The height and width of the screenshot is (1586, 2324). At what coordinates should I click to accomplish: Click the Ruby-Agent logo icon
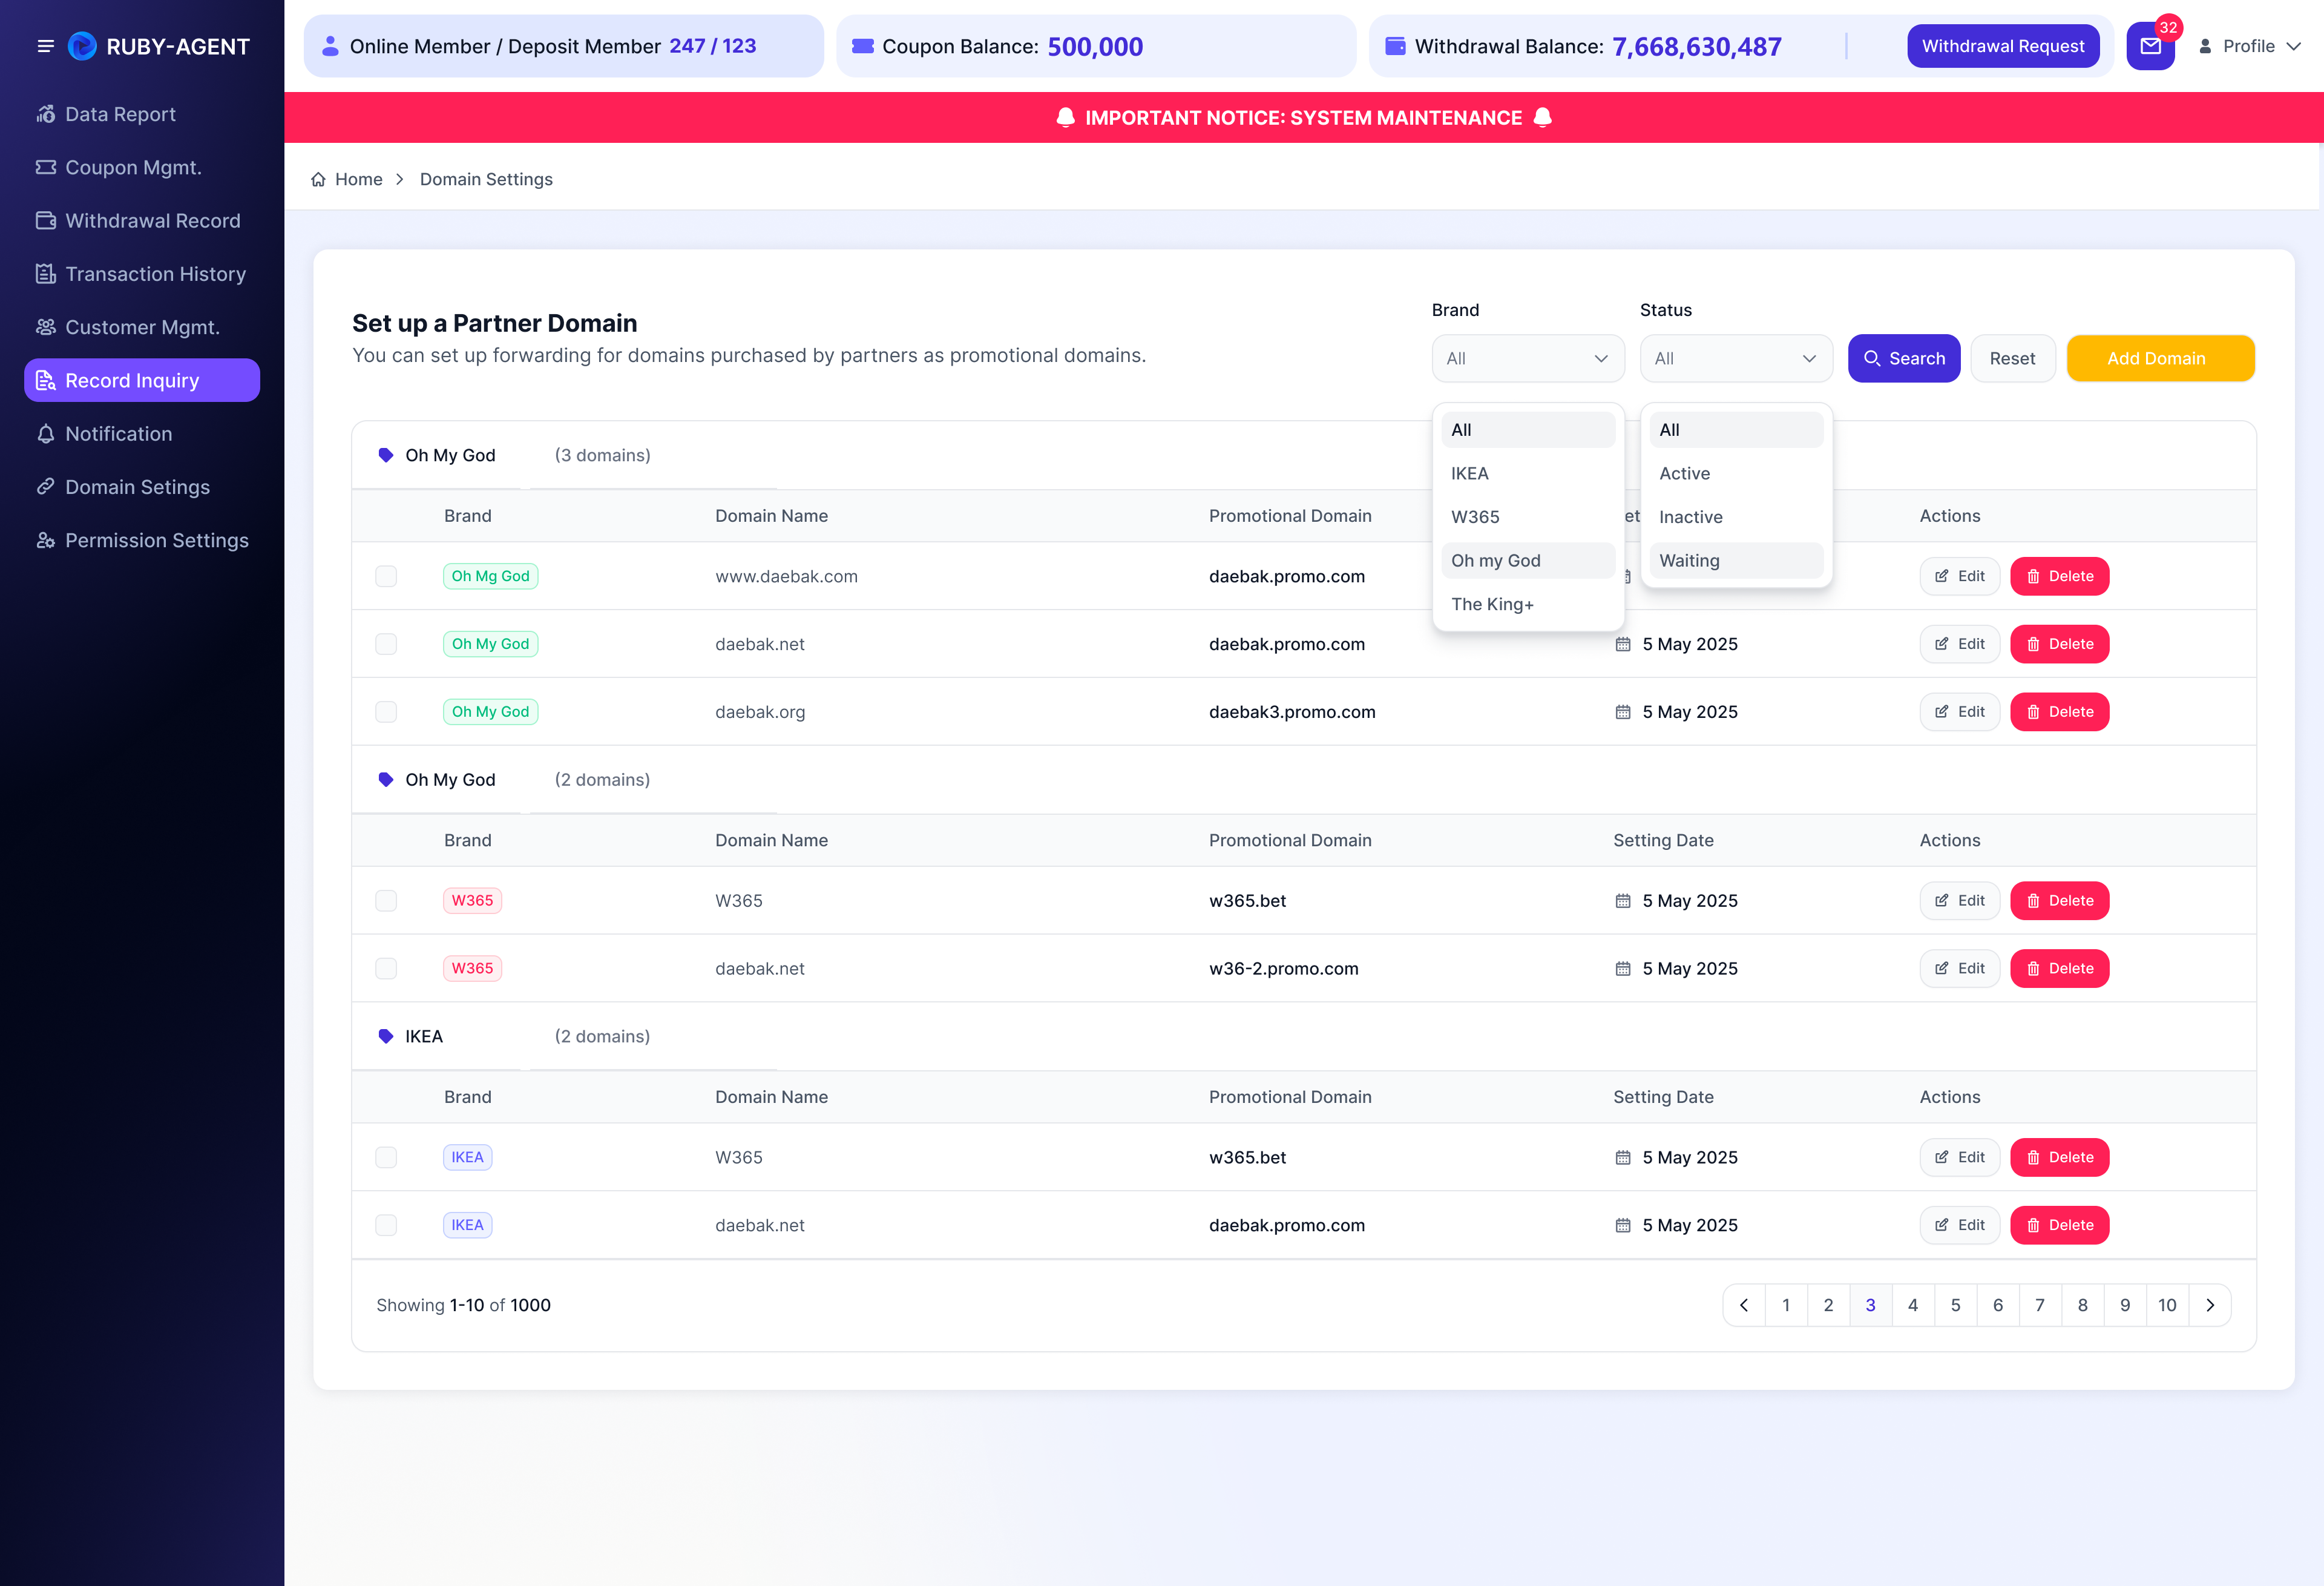tap(82, 46)
